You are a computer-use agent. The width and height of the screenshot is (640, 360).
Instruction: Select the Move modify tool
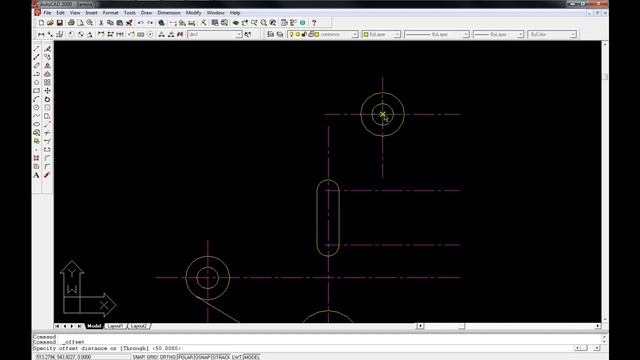pos(47,91)
